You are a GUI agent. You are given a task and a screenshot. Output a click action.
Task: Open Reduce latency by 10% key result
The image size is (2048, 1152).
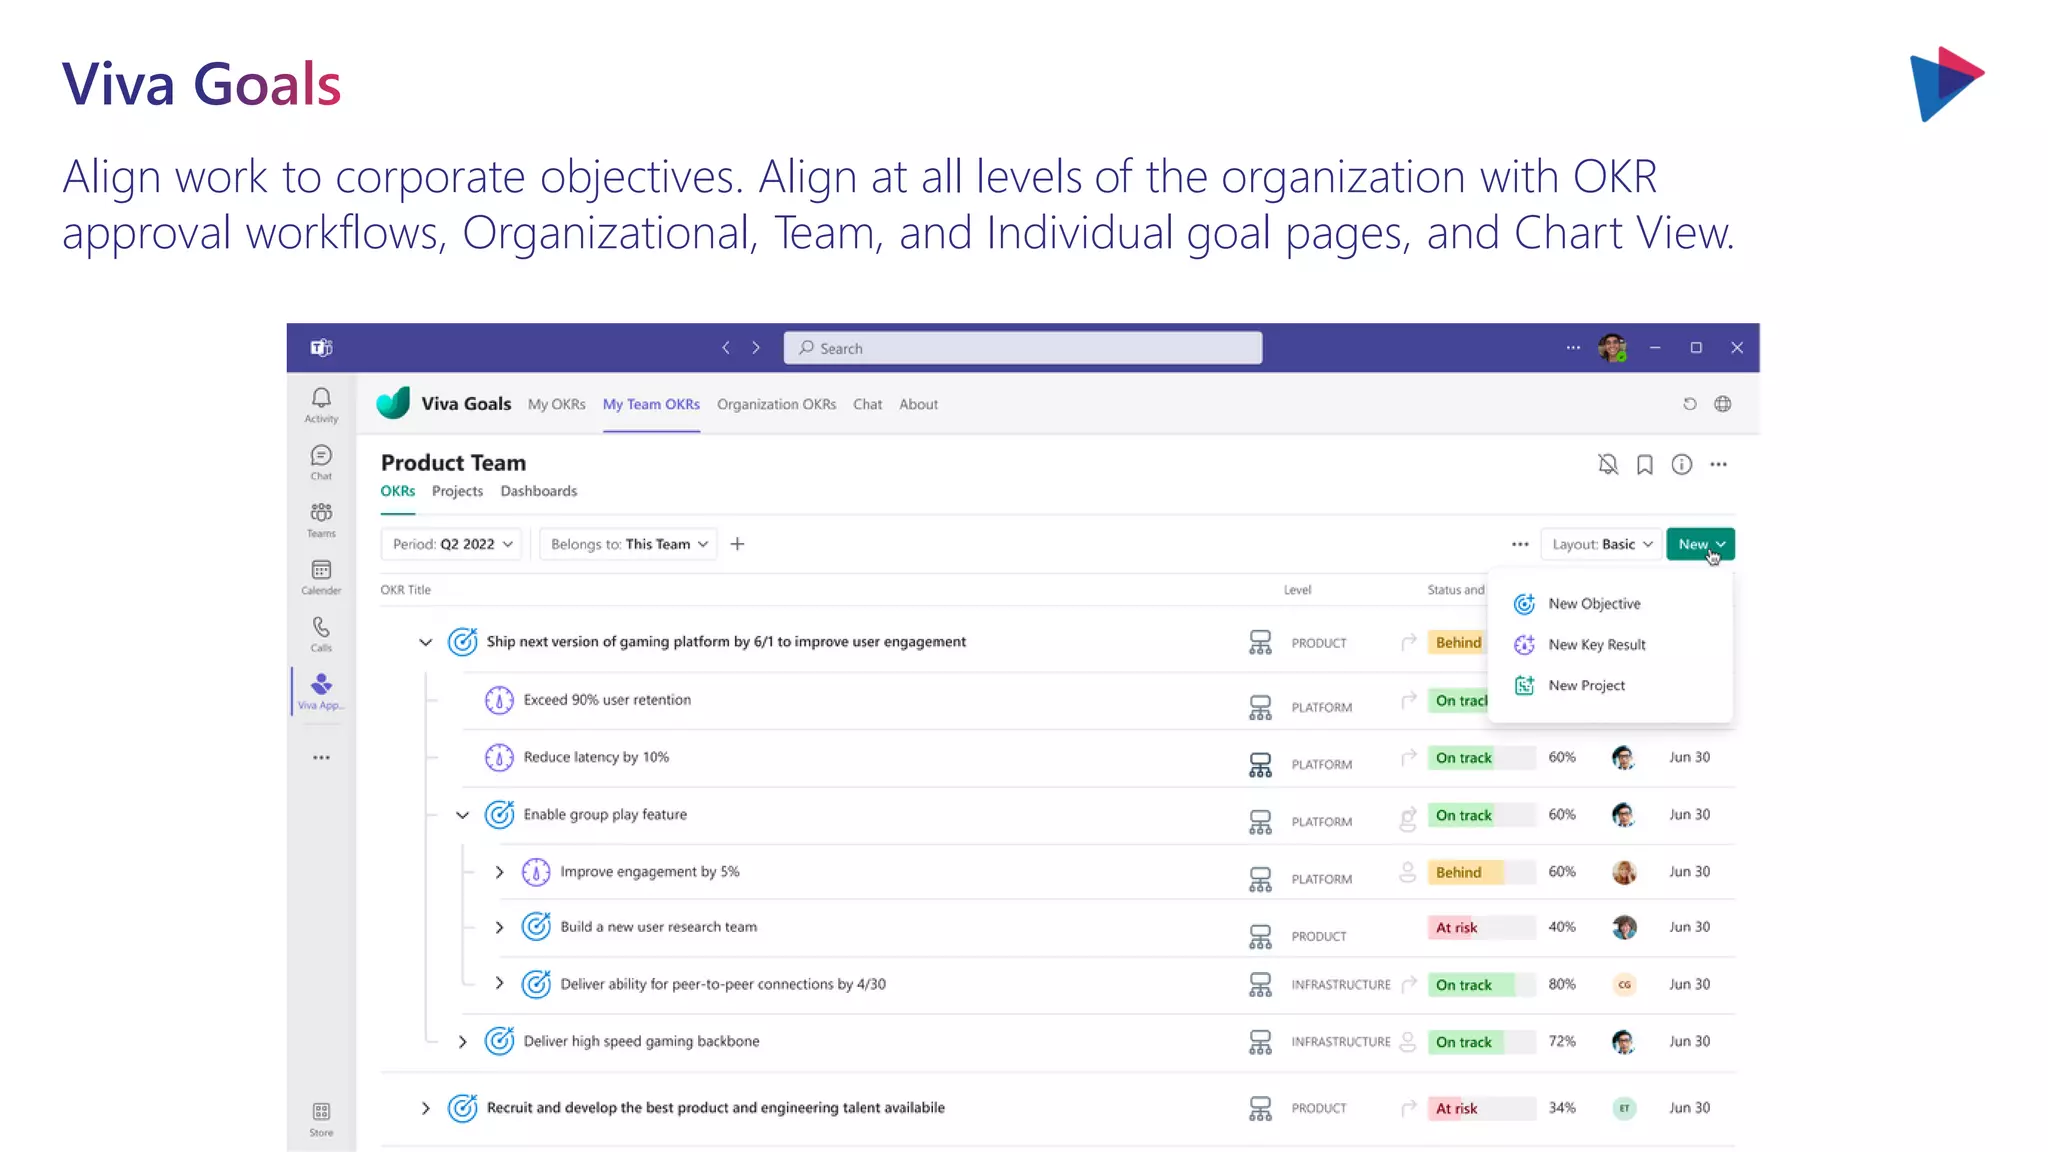[596, 757]
